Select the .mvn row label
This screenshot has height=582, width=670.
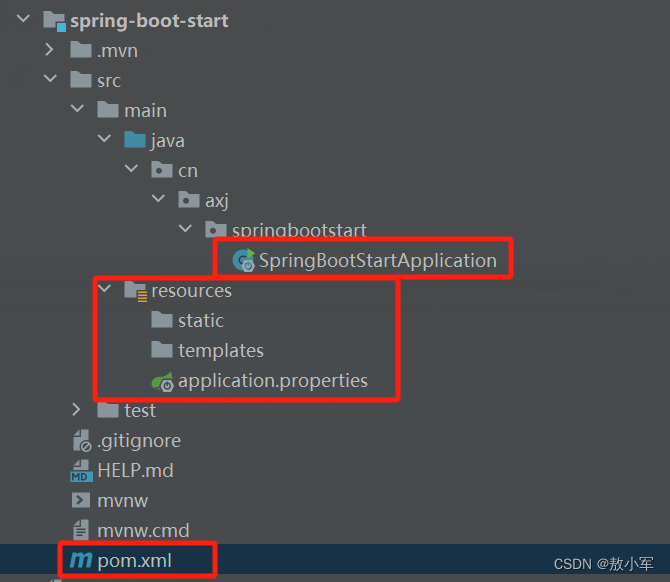[117, 51]
